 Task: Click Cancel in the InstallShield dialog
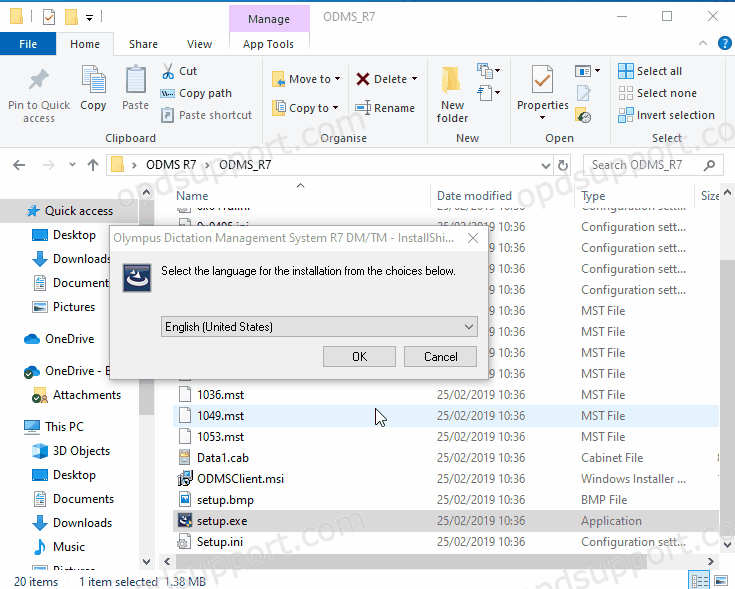point(441,357)
